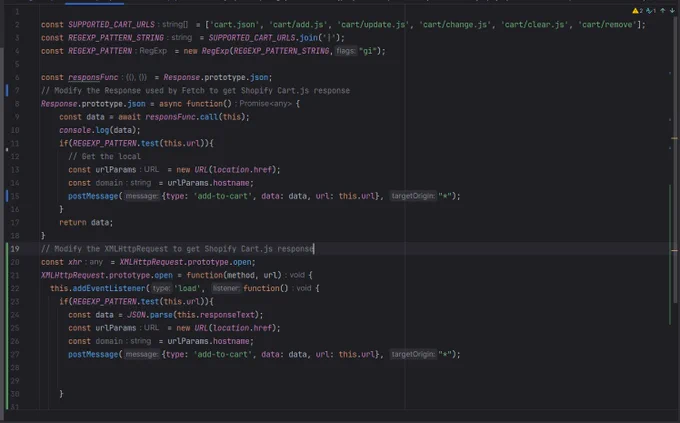Click the 'load' string on line 22
Image resolution: width=680 pixels, height=423 pixels.
click(187, 289)
